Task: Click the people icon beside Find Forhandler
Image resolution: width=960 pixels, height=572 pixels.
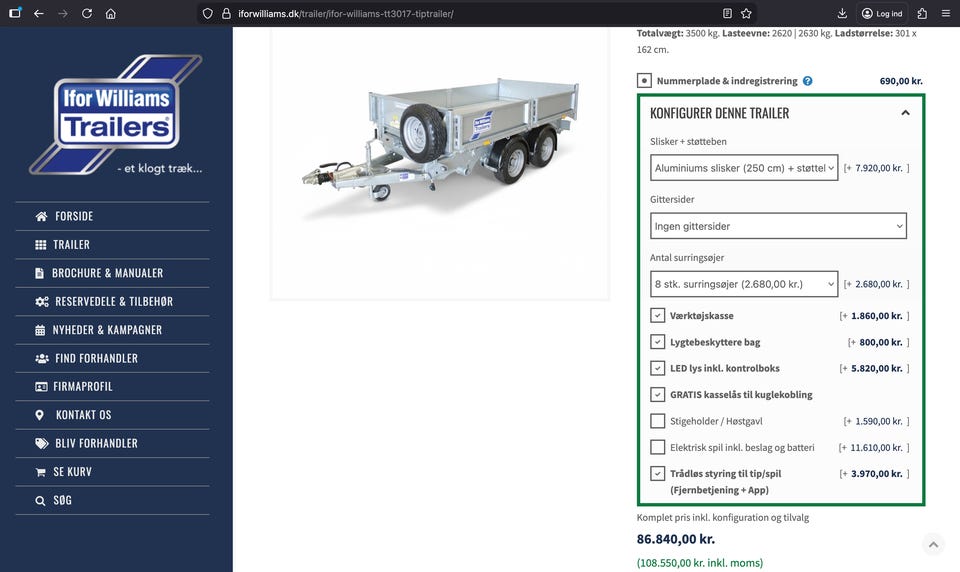Action: point(42,358)
